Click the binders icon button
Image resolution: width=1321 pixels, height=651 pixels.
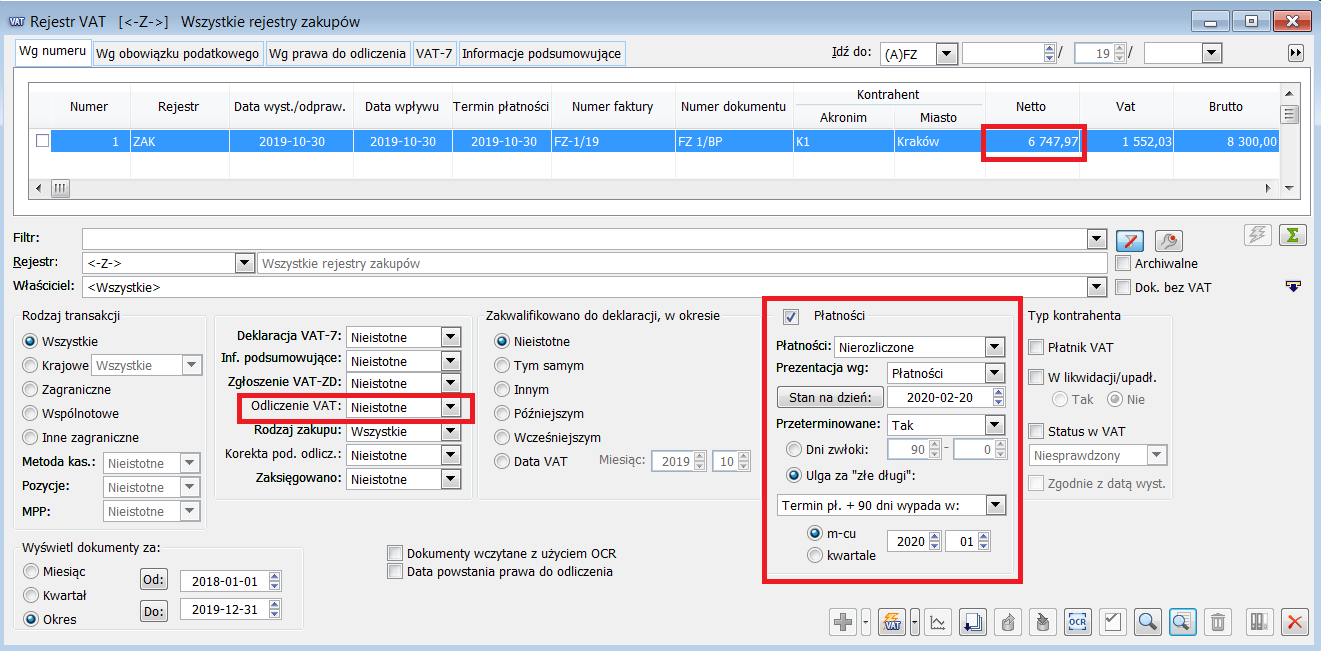point(1260,622)
